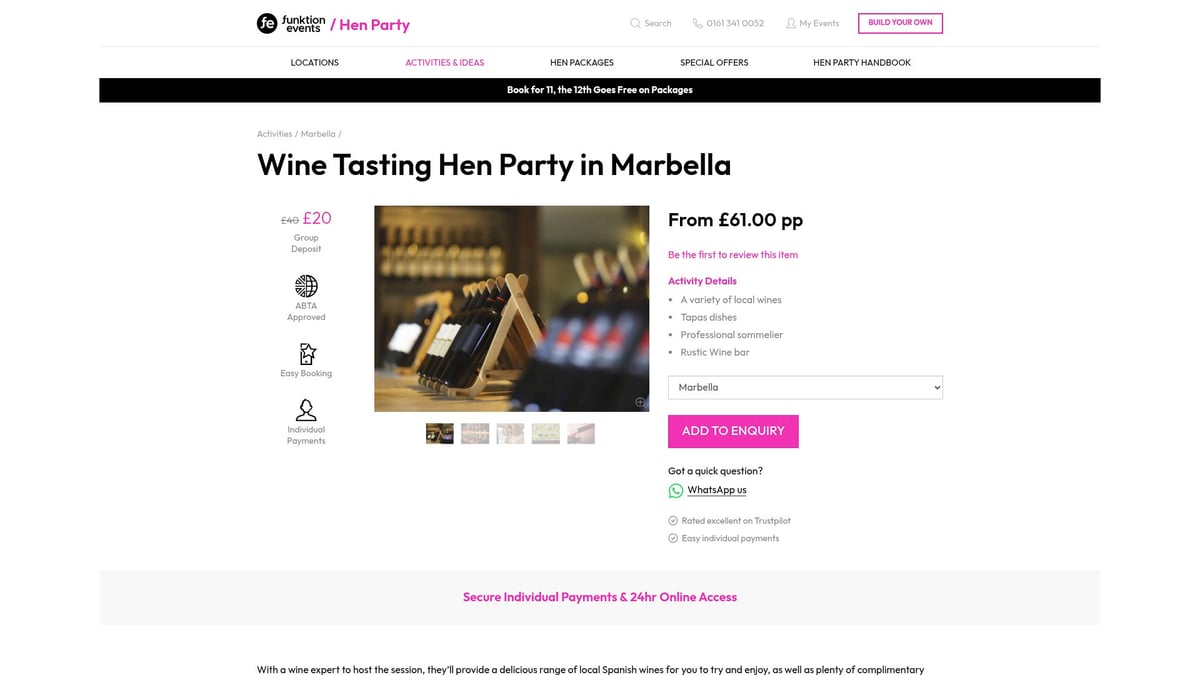The width and height of the screenshot is (1200, 675).
Task: Click the green WhatsApp icon
Action: click(x=675, y=490)
